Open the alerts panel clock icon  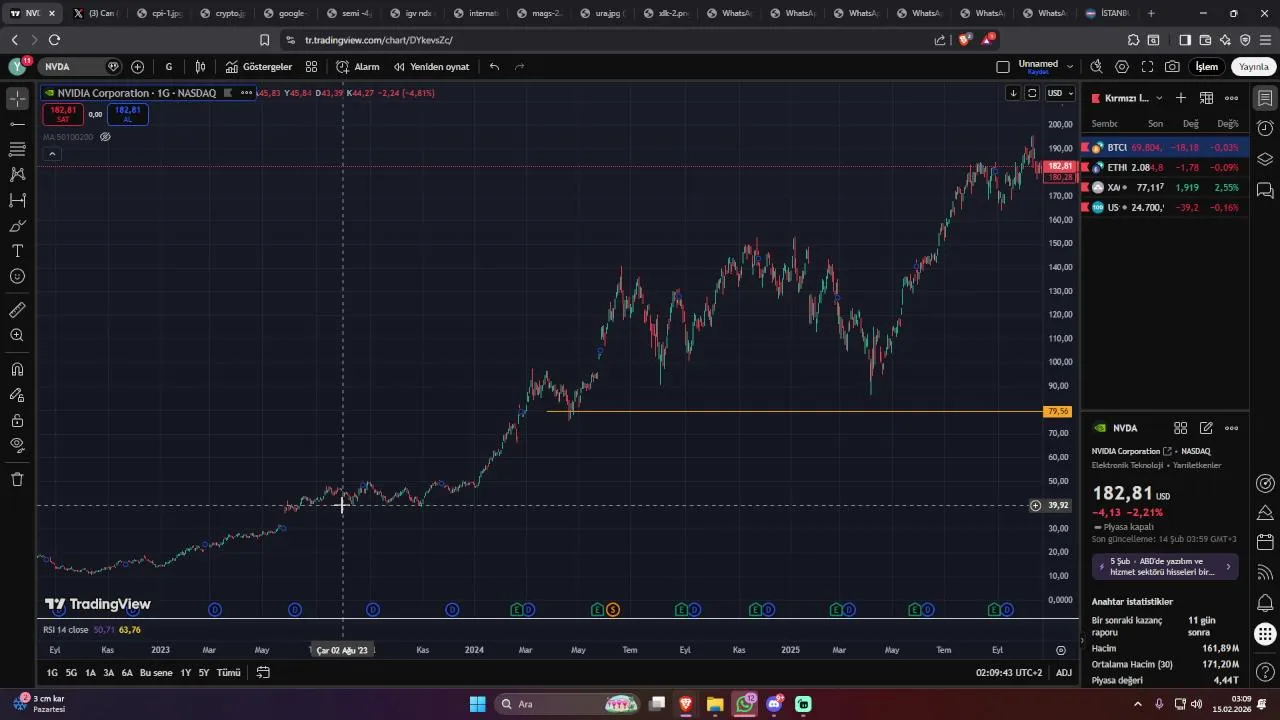pyautogui.click(x=1265, y=129)
